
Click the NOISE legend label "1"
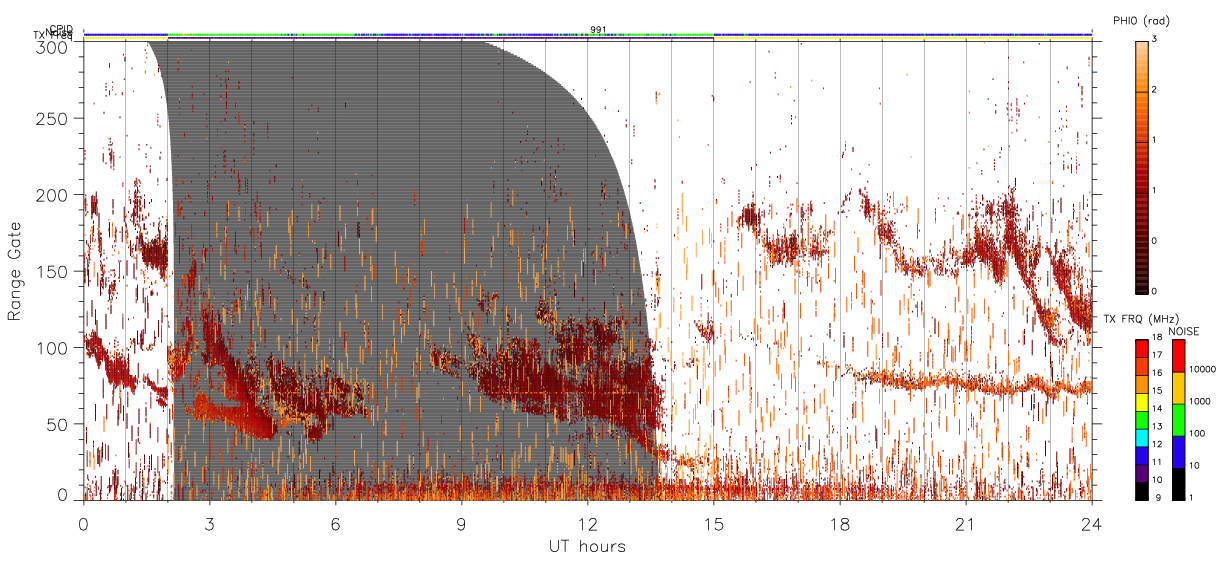[1190, 497]
